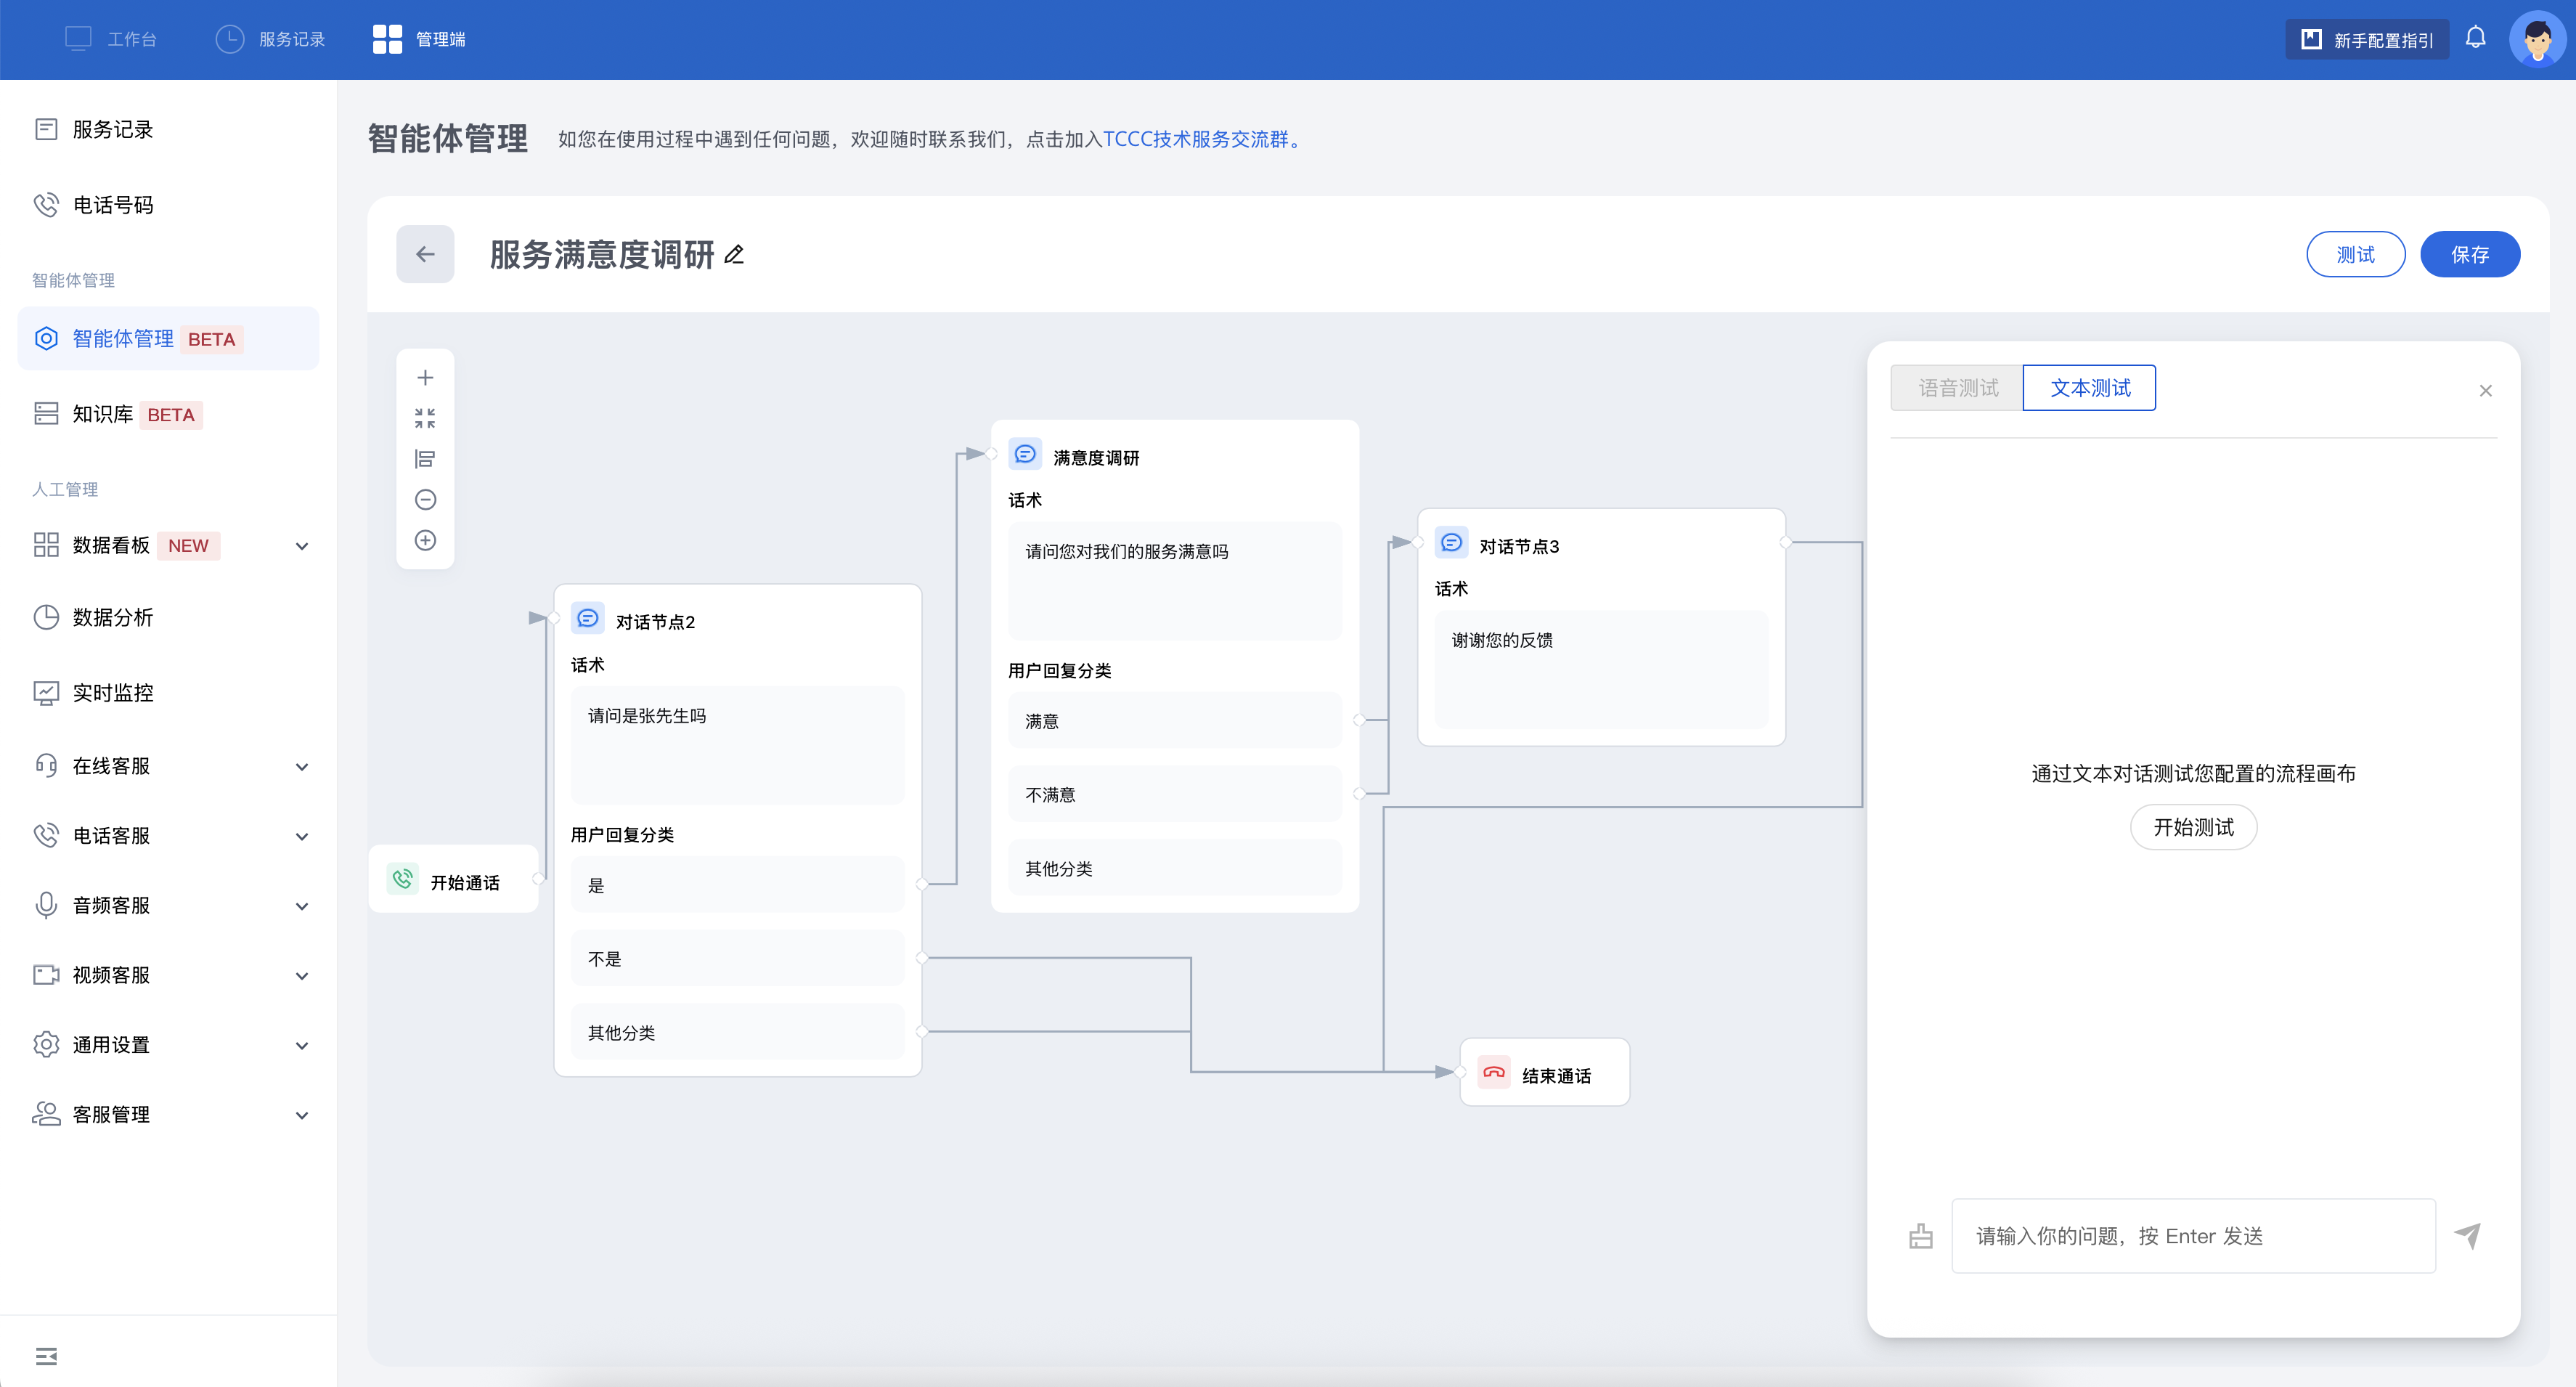Viewport: 2576px width, 1387px height.
Task: Click the circled plus add-node icon
Action: pos(425,541)
